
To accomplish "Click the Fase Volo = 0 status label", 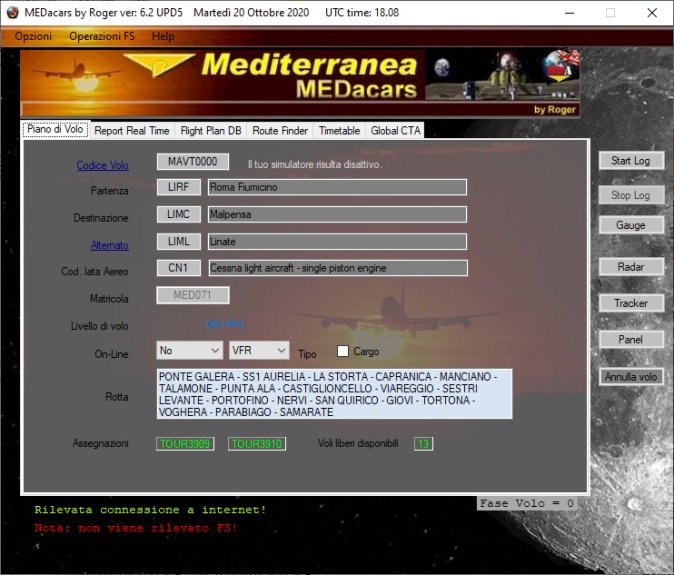I will pos(527,503).
